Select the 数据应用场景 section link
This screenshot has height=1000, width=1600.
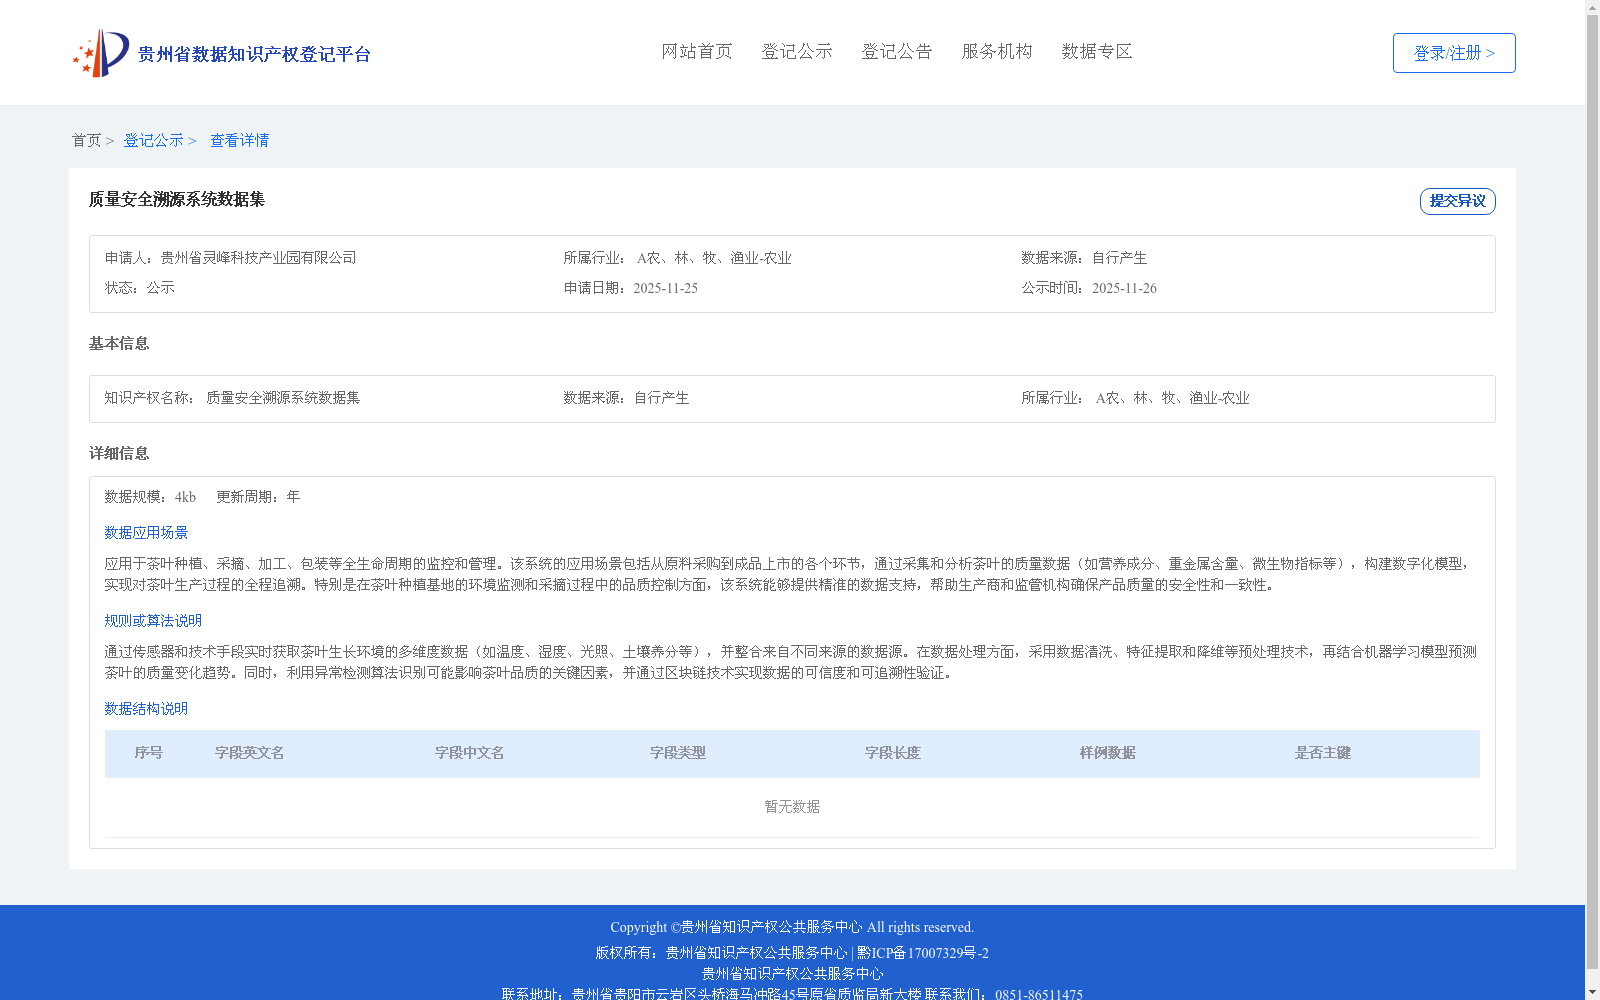[145, 533]
